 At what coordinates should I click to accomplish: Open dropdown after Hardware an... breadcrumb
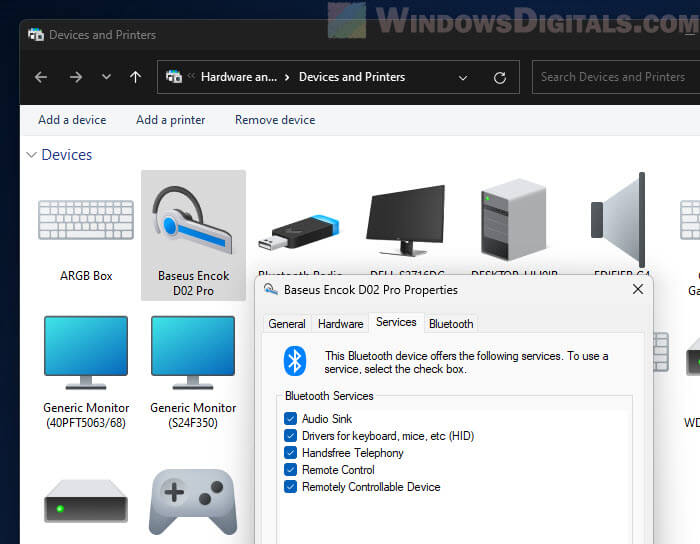tap(287, 77)
